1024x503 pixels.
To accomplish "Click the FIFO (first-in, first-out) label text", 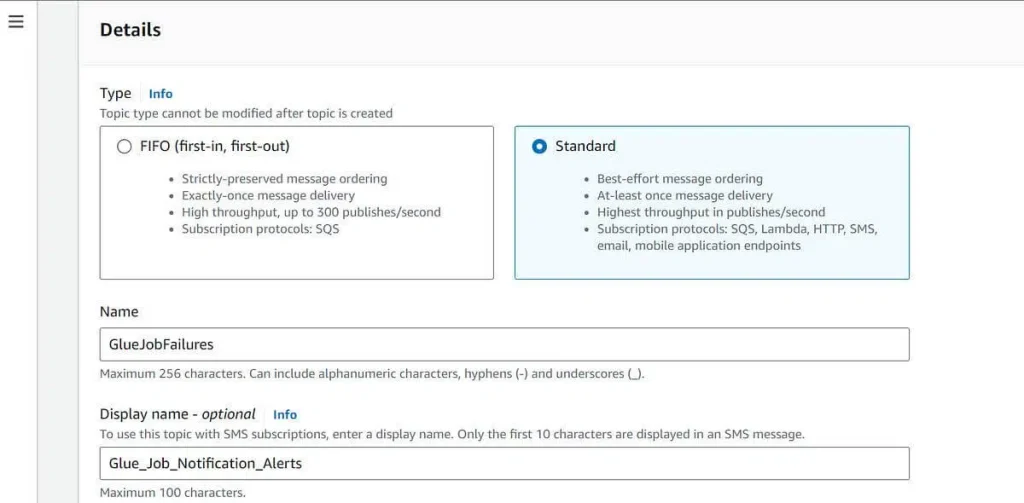I will [x=215, y=146].
